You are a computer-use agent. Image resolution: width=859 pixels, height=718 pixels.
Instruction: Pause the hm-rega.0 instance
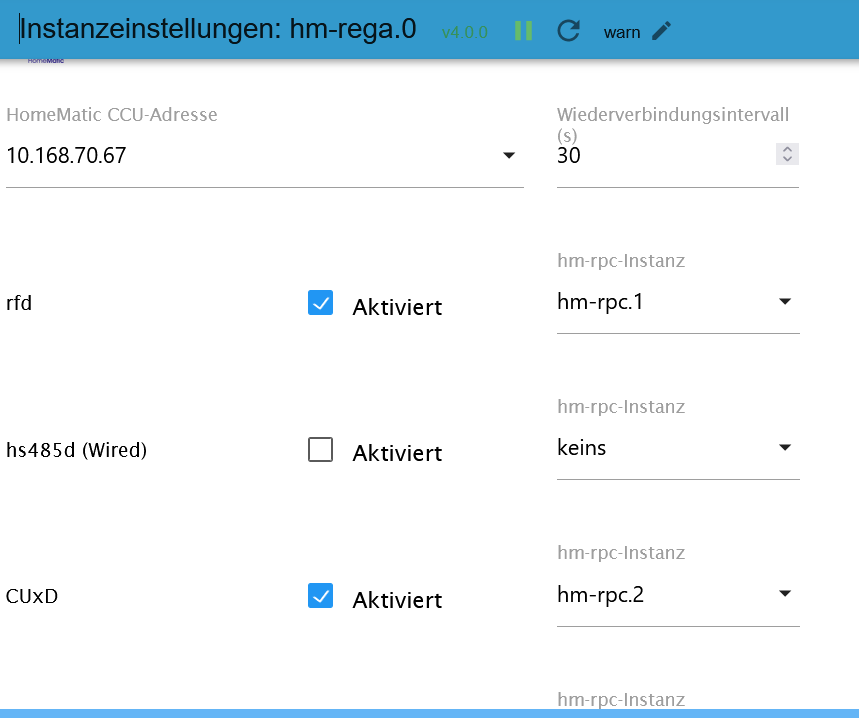click(x=523, y=31)
